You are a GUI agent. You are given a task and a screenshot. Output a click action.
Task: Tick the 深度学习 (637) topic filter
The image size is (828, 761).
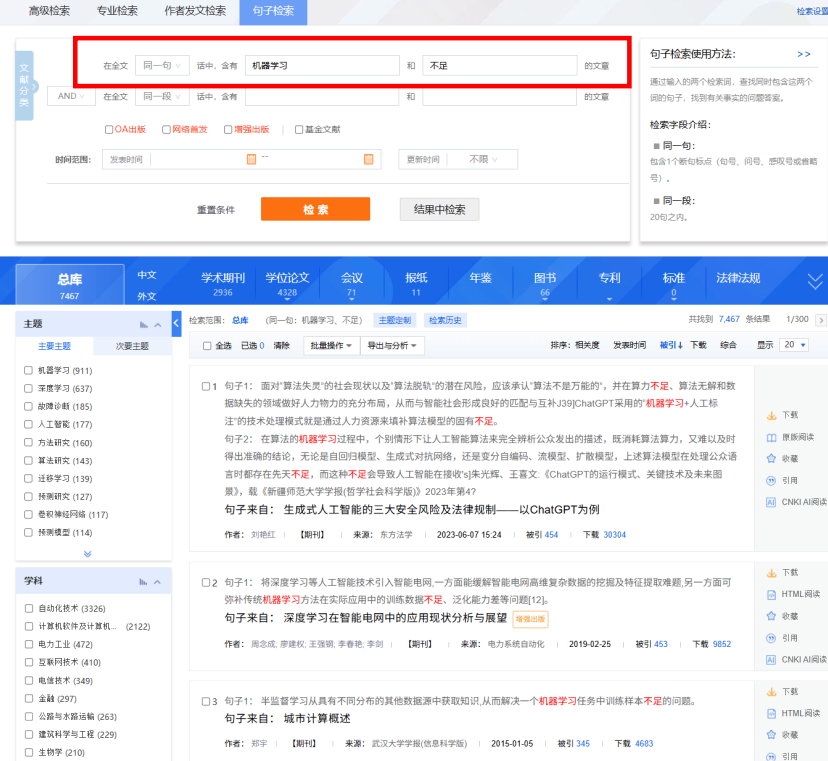(x=29, y=388)
